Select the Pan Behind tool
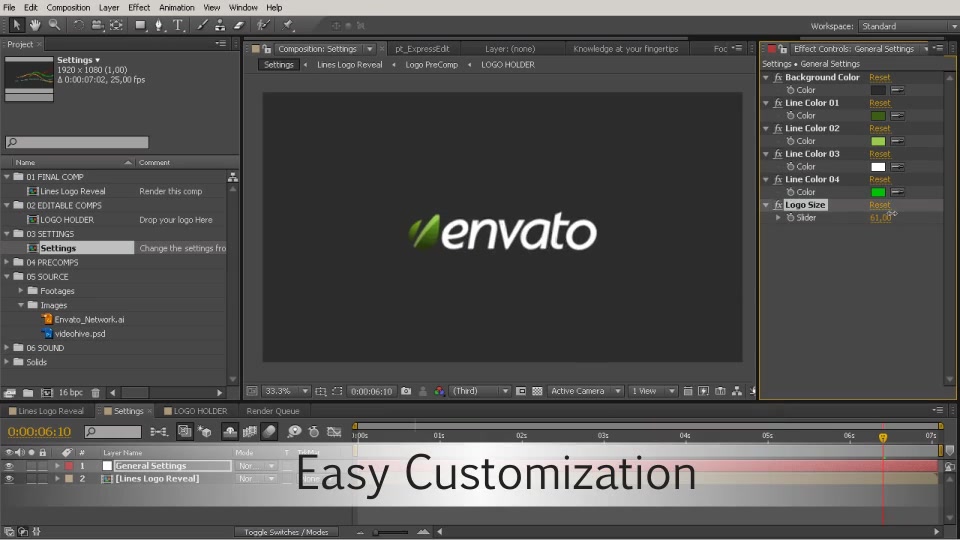The image size is (960, 540). click(x=116, y=25)
